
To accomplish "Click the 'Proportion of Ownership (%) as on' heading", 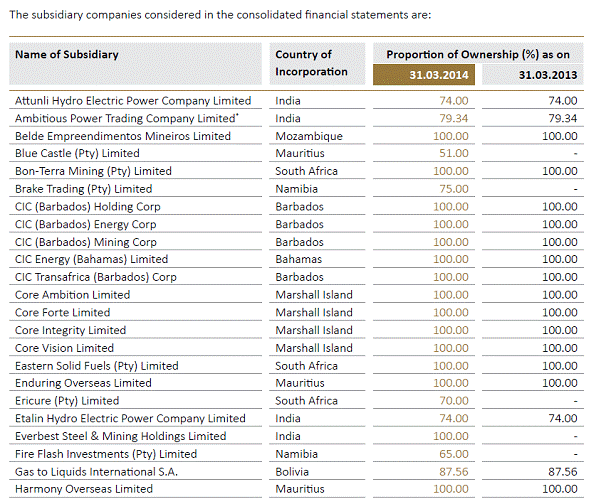I will coord(479,54).
